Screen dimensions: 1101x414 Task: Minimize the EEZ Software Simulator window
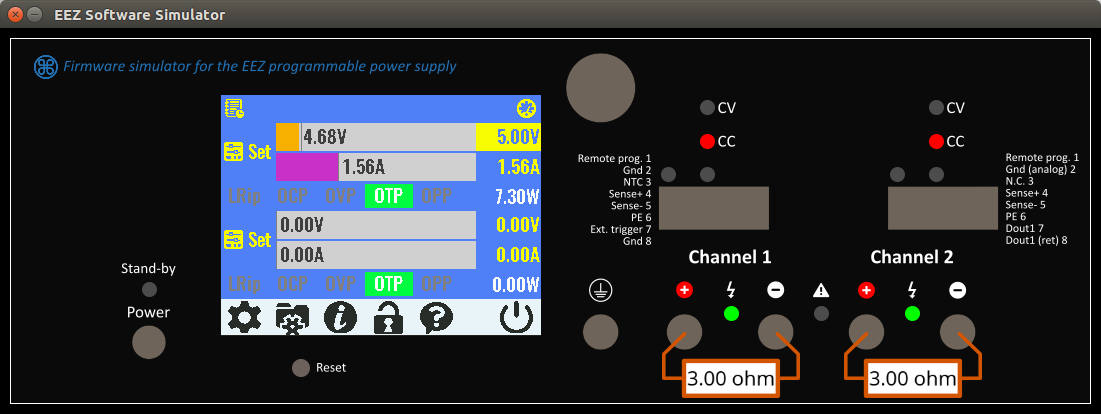coord(34,14)
